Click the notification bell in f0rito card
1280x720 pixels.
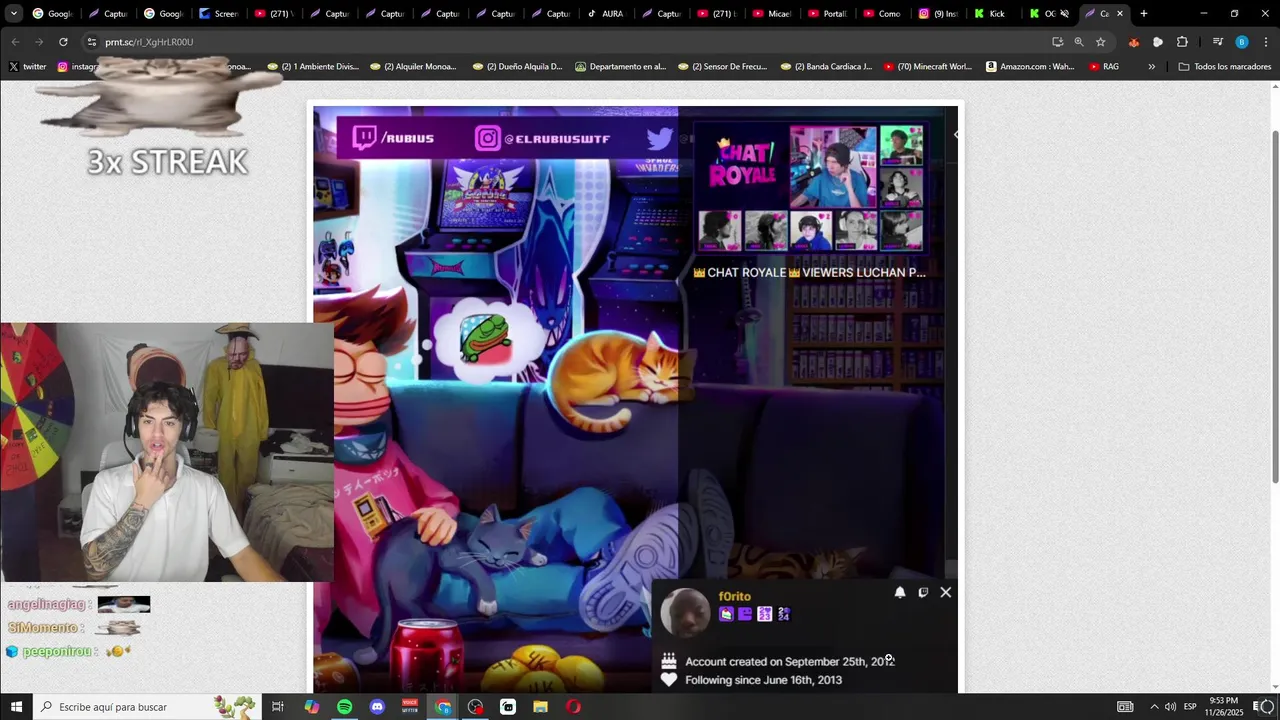point(900,592)
